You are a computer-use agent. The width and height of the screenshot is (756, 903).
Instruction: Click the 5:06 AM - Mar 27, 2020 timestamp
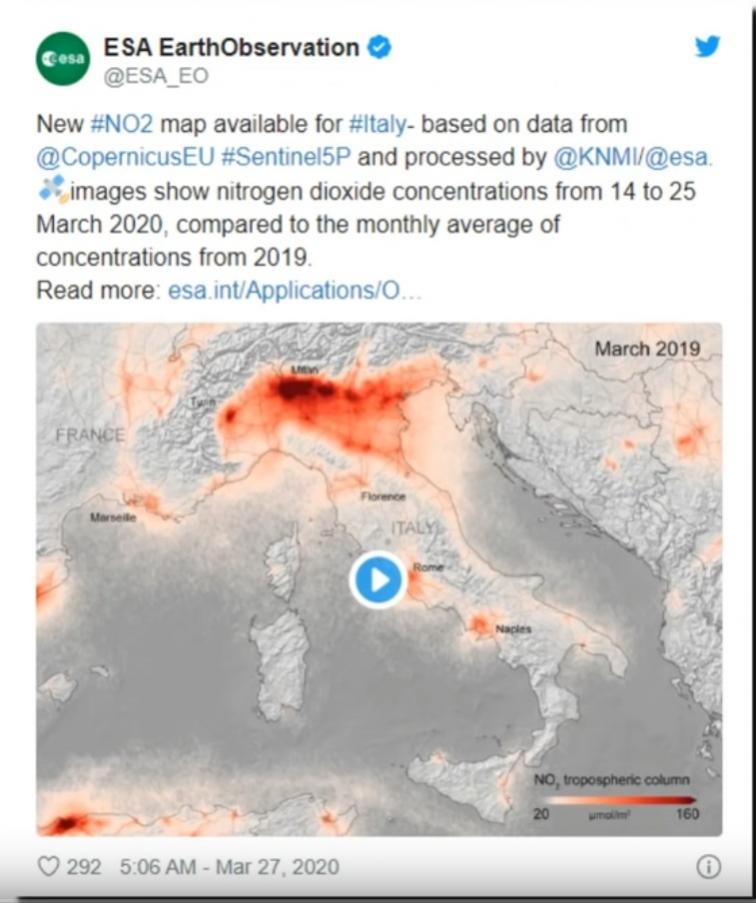[228, 866]
